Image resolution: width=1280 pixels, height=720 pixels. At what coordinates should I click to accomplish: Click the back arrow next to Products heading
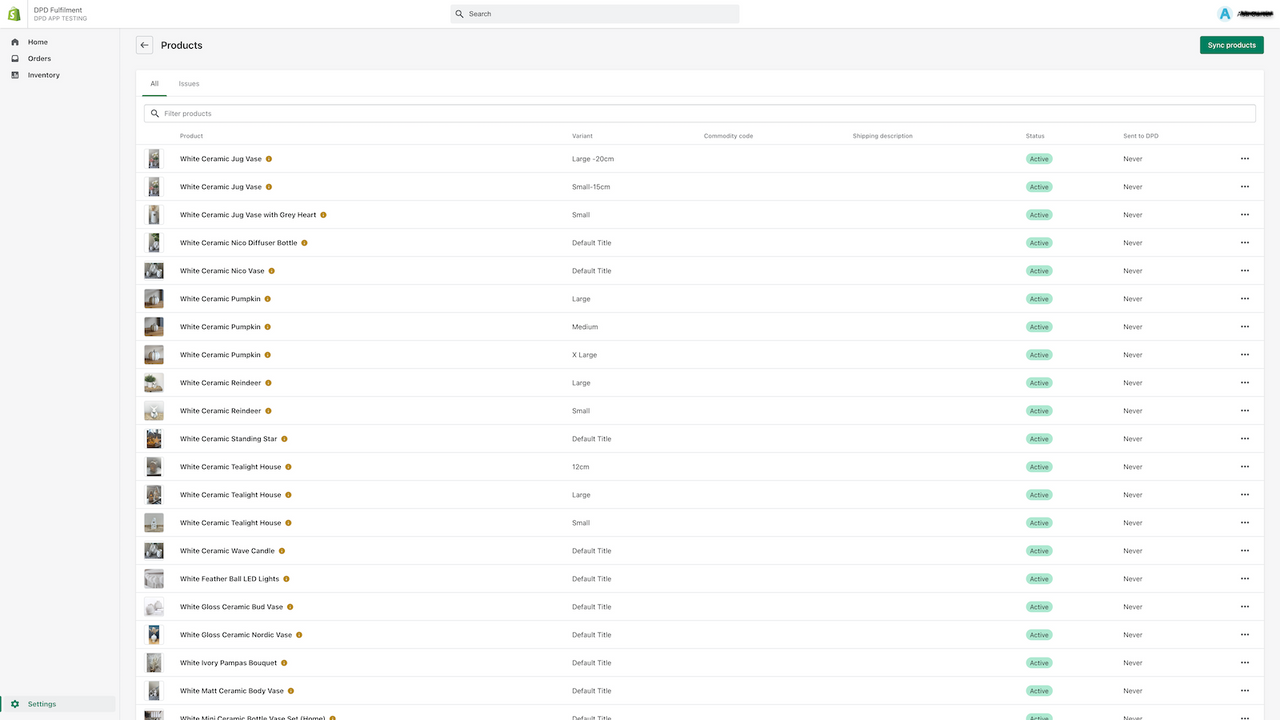click(x=143, y=45)
